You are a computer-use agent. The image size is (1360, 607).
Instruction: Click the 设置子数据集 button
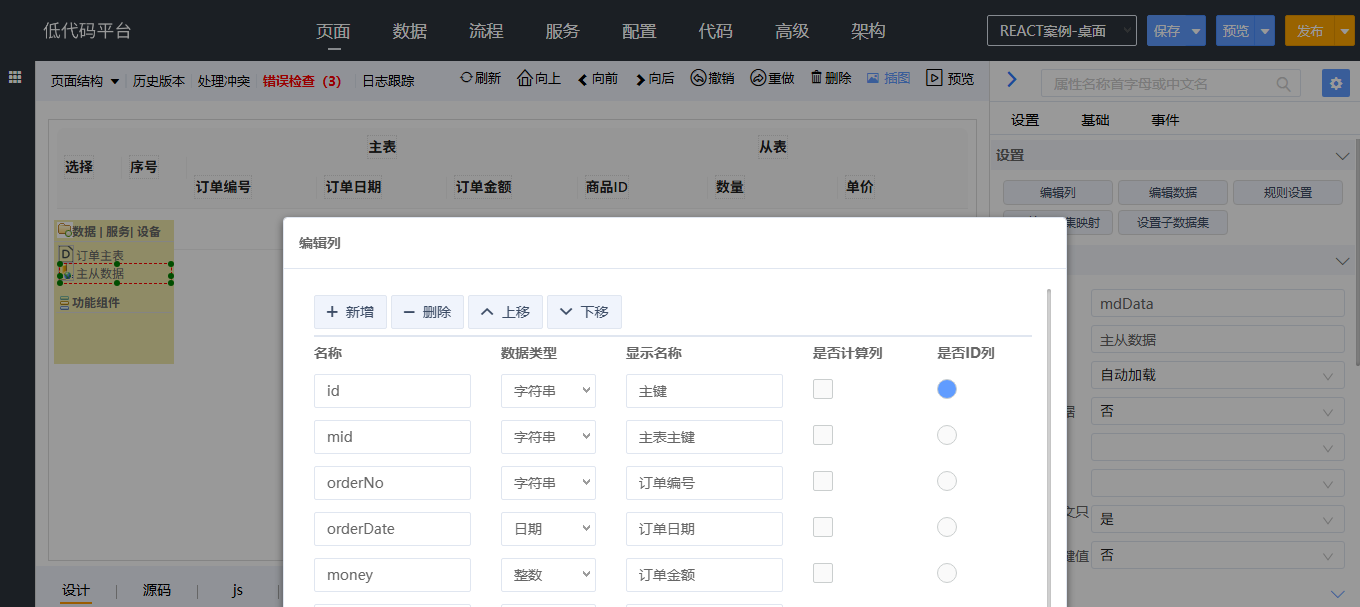click(x=1173, y=223)
